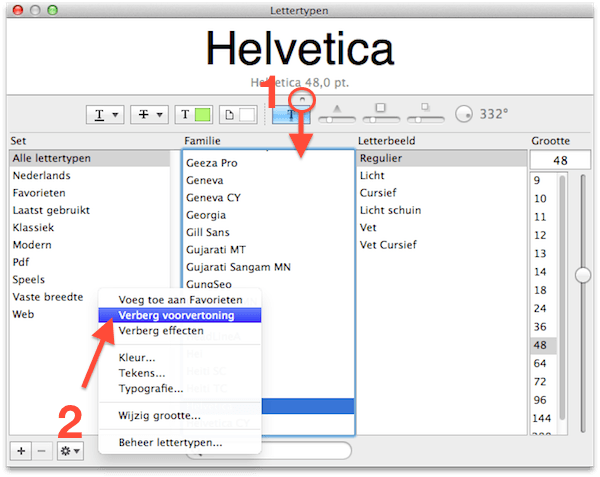Image resolution: width=600 pixels, height=477 pixels.
Task: Select Vet Cursief typeface
Action: 442,245
